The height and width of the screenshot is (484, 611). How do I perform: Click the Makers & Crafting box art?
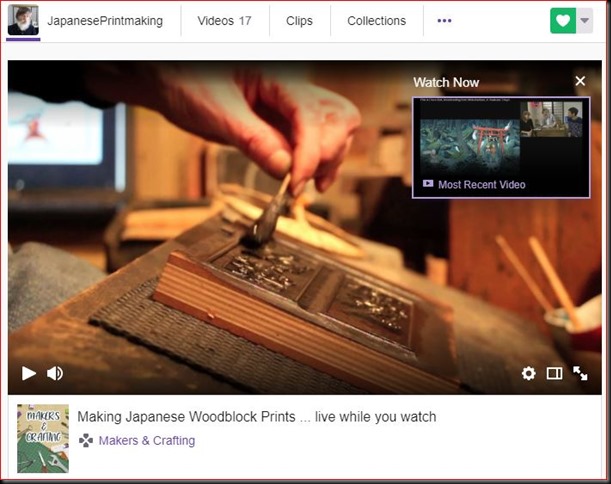tap(43, 438)
